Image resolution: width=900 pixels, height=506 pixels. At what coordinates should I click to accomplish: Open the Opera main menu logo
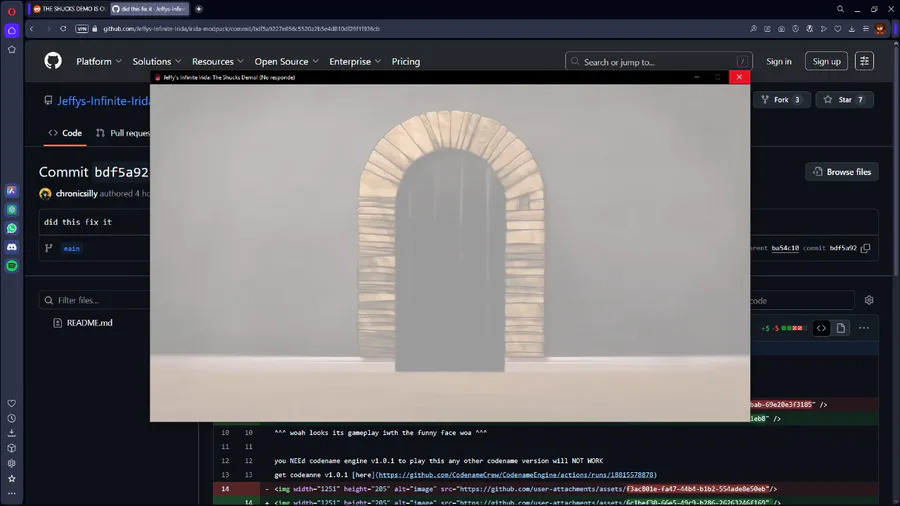(11, 11)
